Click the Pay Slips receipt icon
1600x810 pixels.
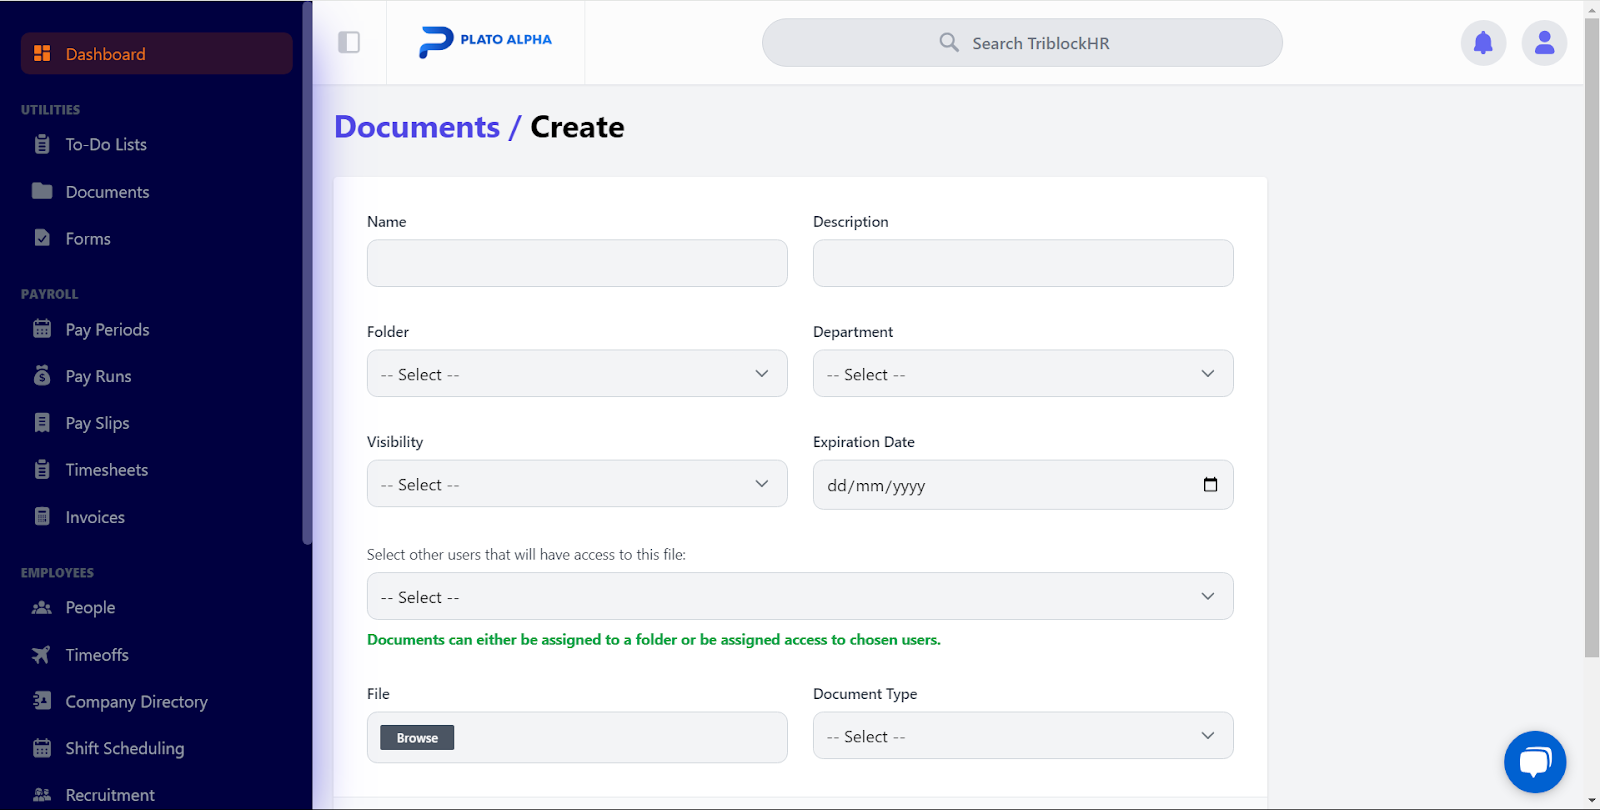click(x=42, y=423)
